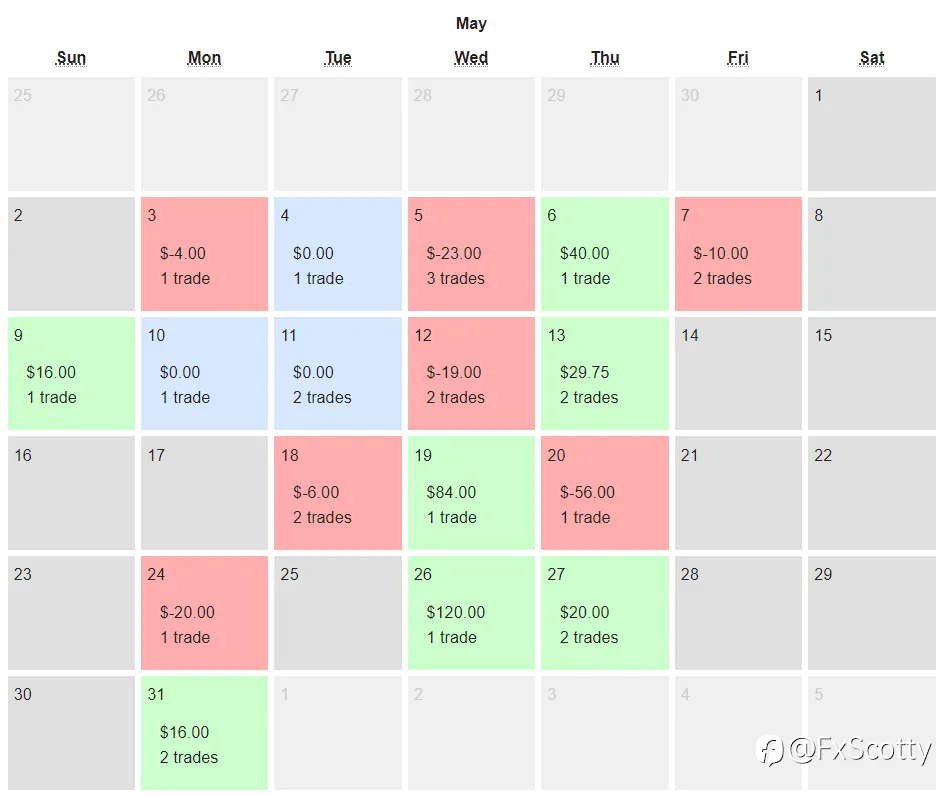This screenshot has width=942, height=796.
Task: Open May 31 cell with $16.00
Action: pyautogui.click(x=204, y=733)
